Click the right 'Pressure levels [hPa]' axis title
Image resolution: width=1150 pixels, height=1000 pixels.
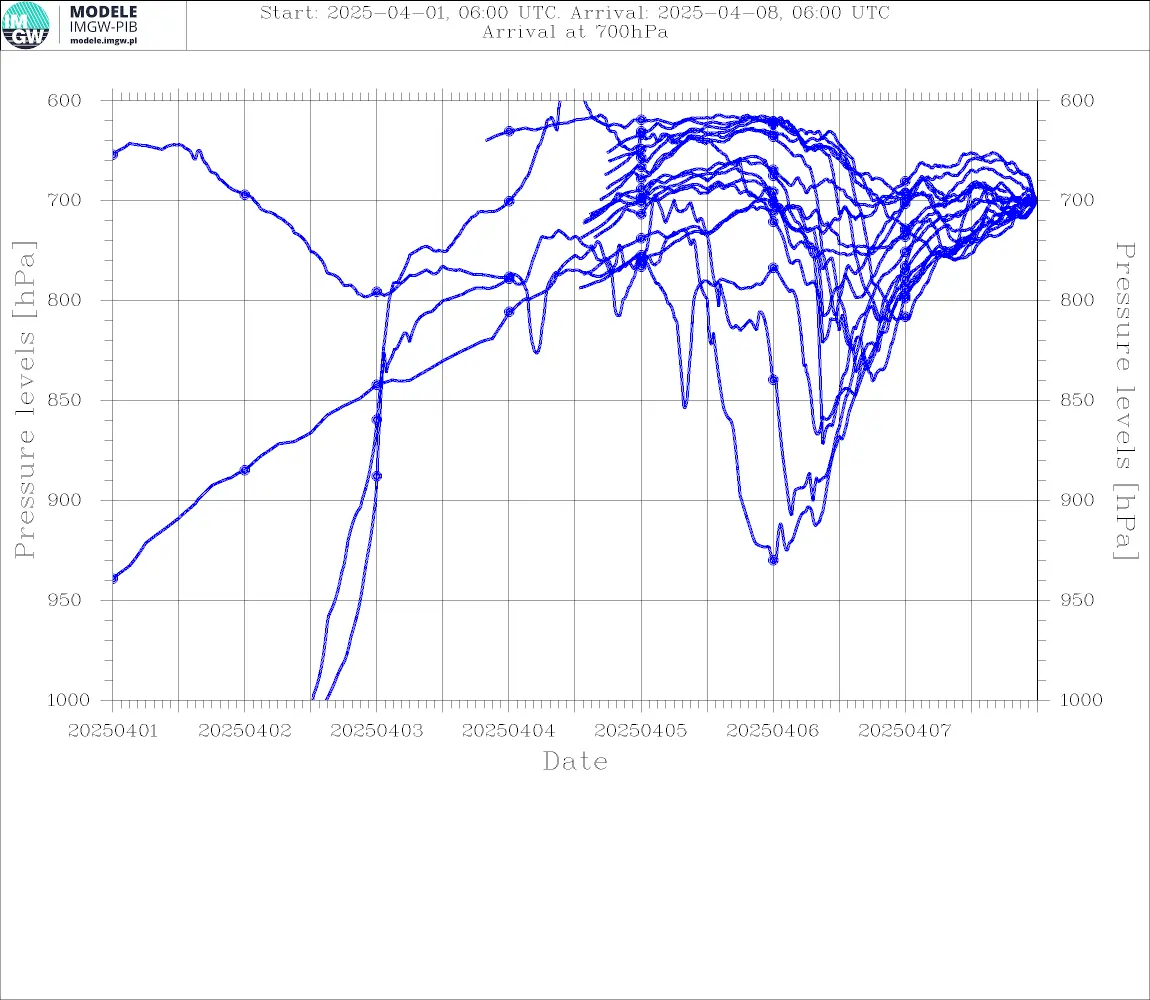[x=1126, y=401]
